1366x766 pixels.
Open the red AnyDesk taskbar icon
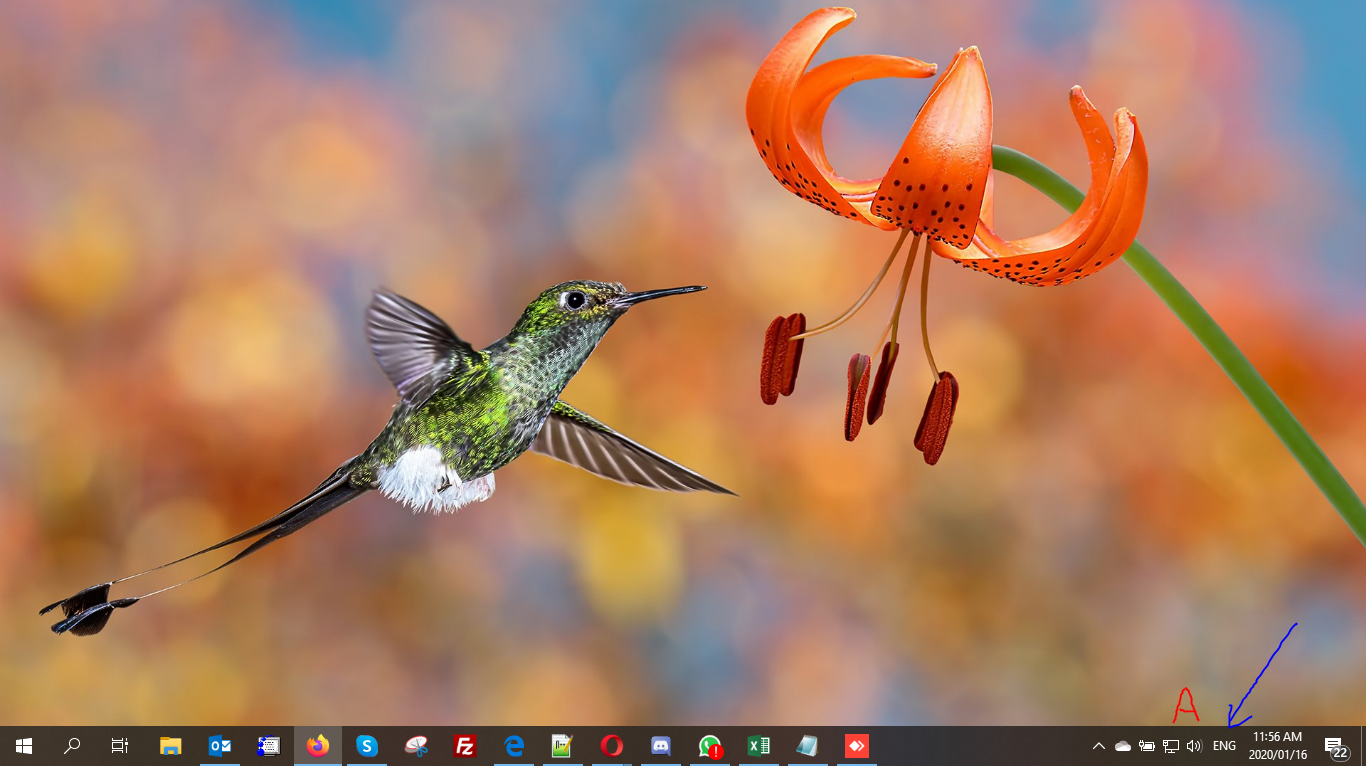857,746
